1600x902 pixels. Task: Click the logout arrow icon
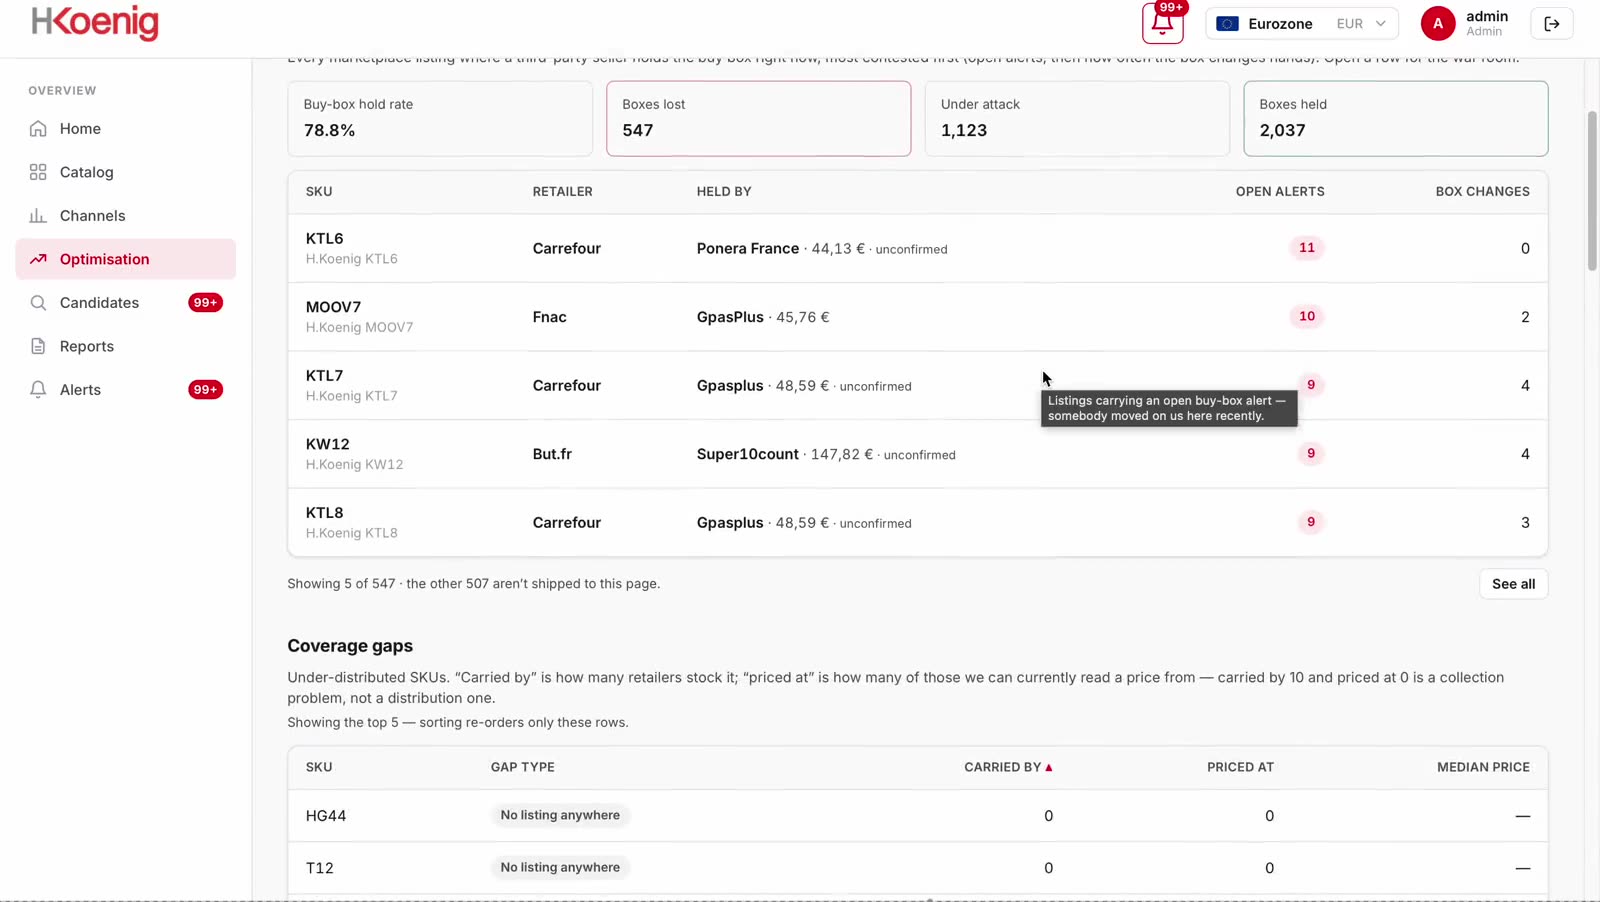point(1552,24)
